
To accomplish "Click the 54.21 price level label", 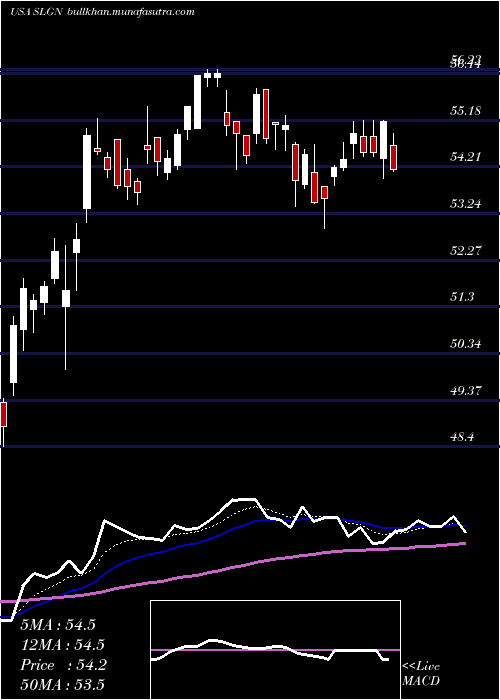I will tap(466, 157).
